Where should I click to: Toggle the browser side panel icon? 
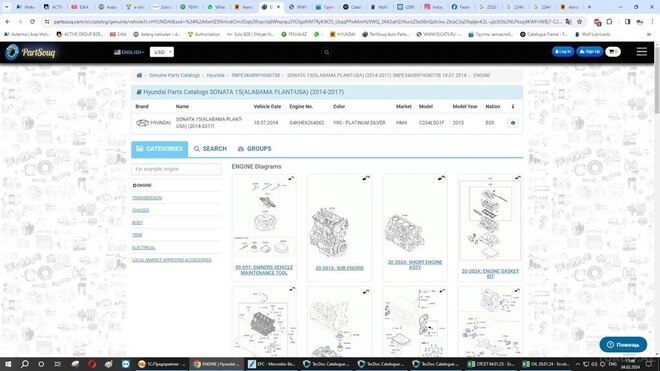pos(627,21)
